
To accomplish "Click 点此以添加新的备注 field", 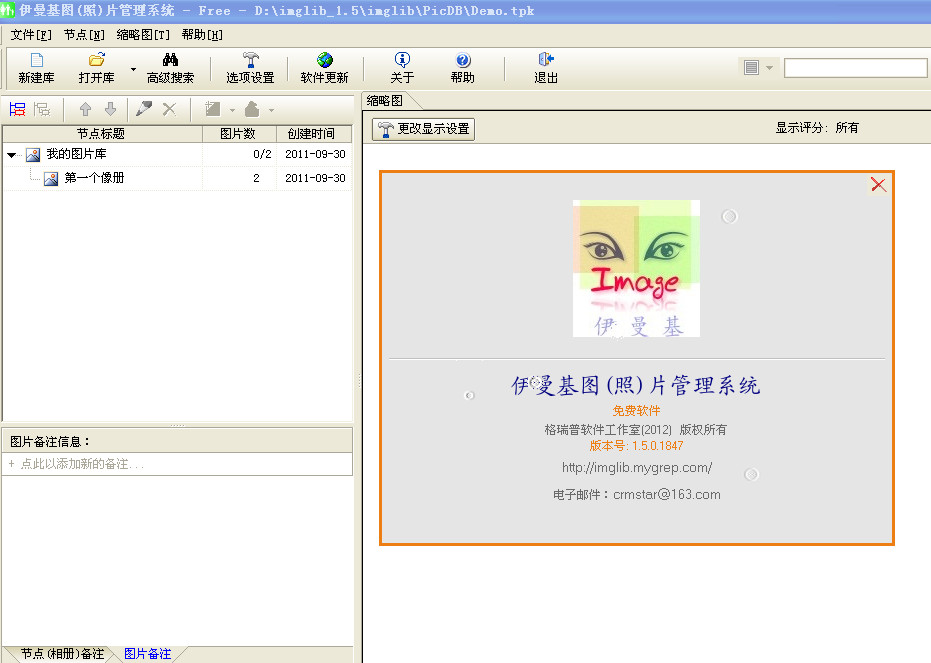I will [177, 464].
